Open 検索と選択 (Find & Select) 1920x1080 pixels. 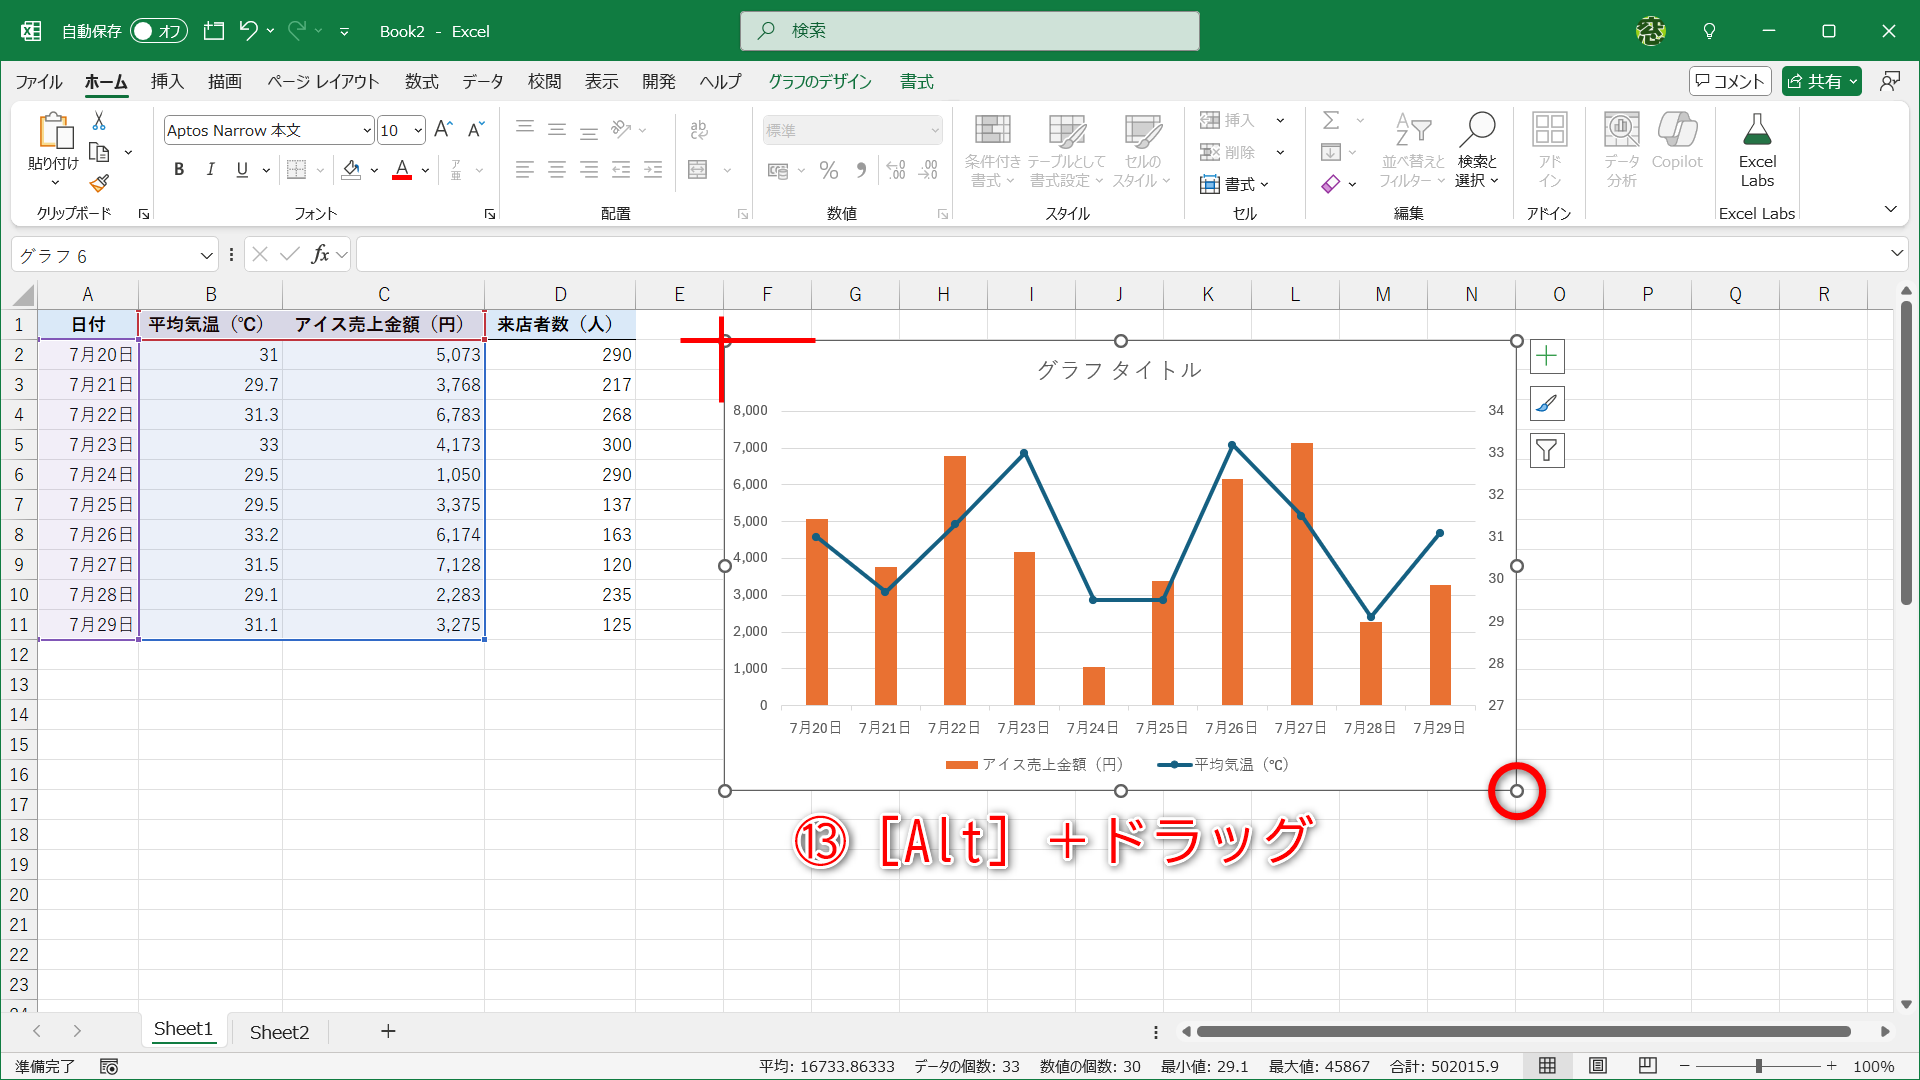click(x=1477, y=150)
